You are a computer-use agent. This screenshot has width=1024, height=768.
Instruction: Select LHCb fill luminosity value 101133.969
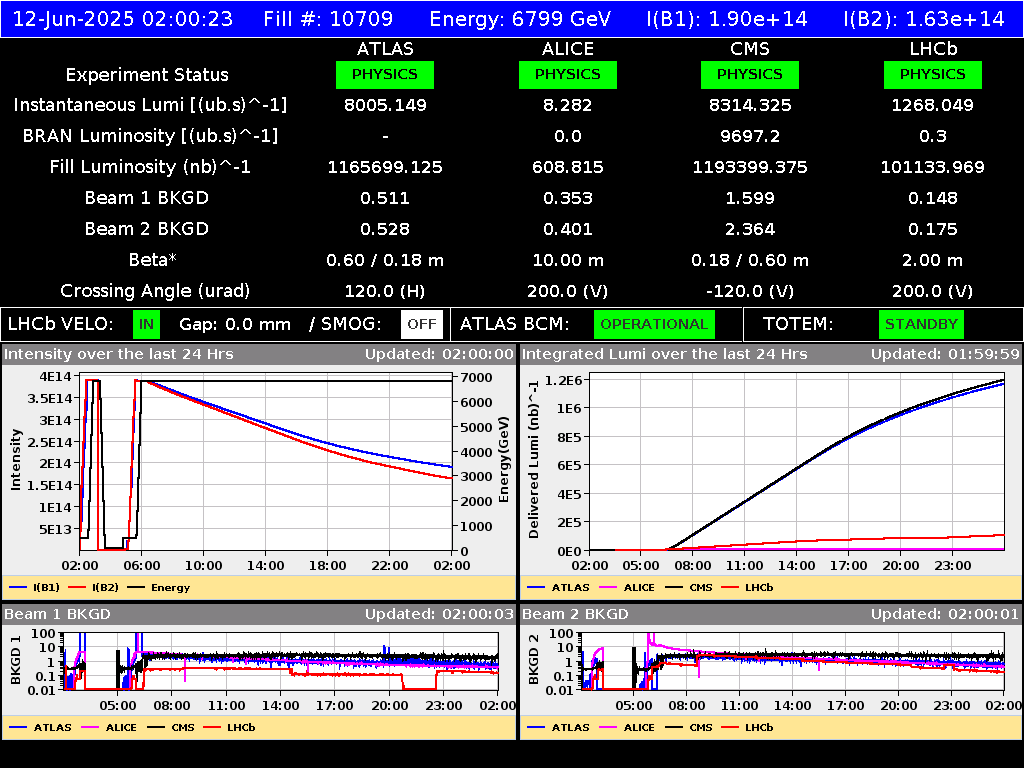pos(933,167)
